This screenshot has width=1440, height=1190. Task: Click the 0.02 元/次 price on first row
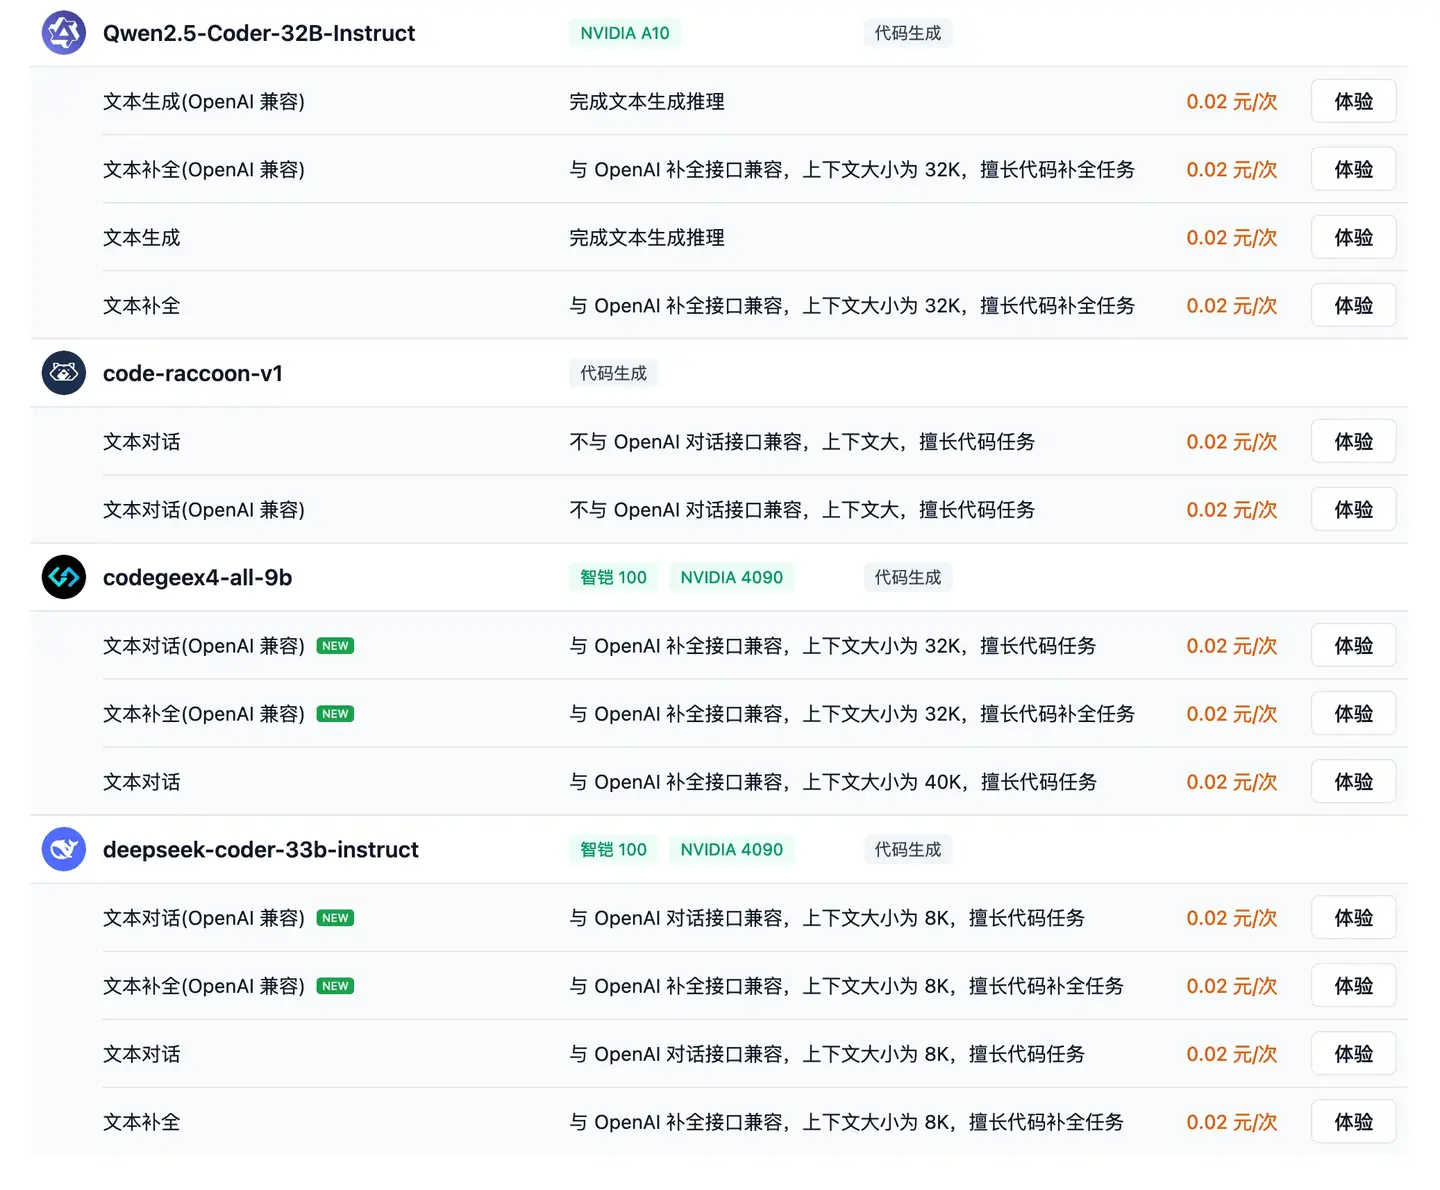(1231, 101)
